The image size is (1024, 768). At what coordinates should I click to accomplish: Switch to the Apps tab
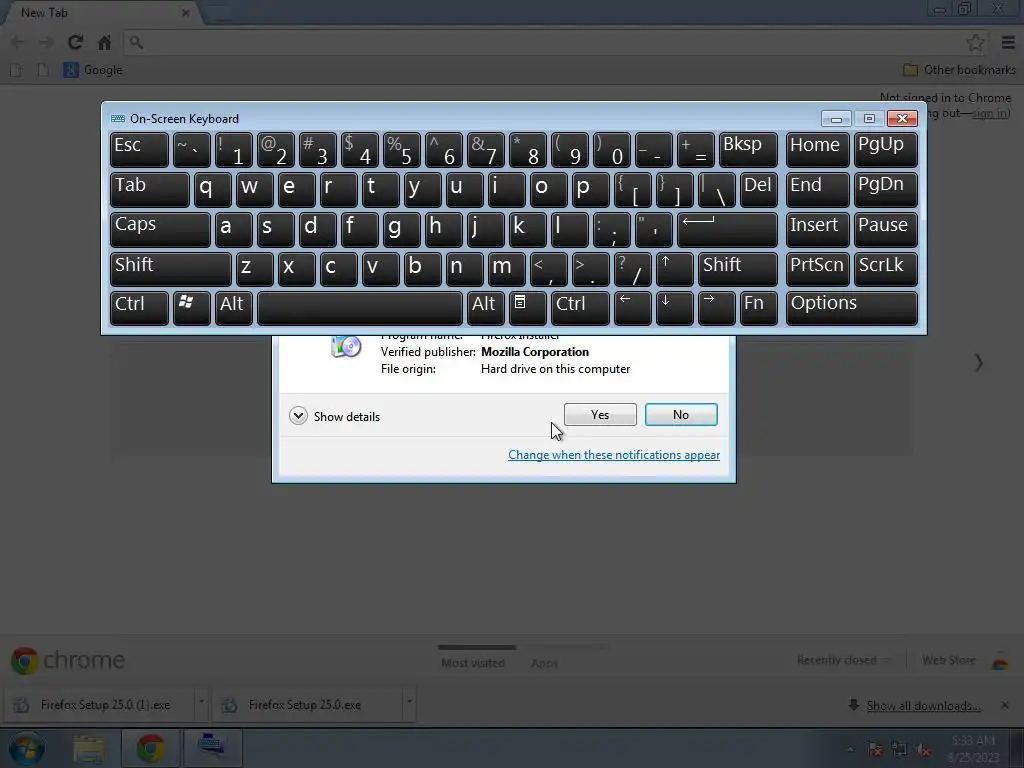coord(544,663)
